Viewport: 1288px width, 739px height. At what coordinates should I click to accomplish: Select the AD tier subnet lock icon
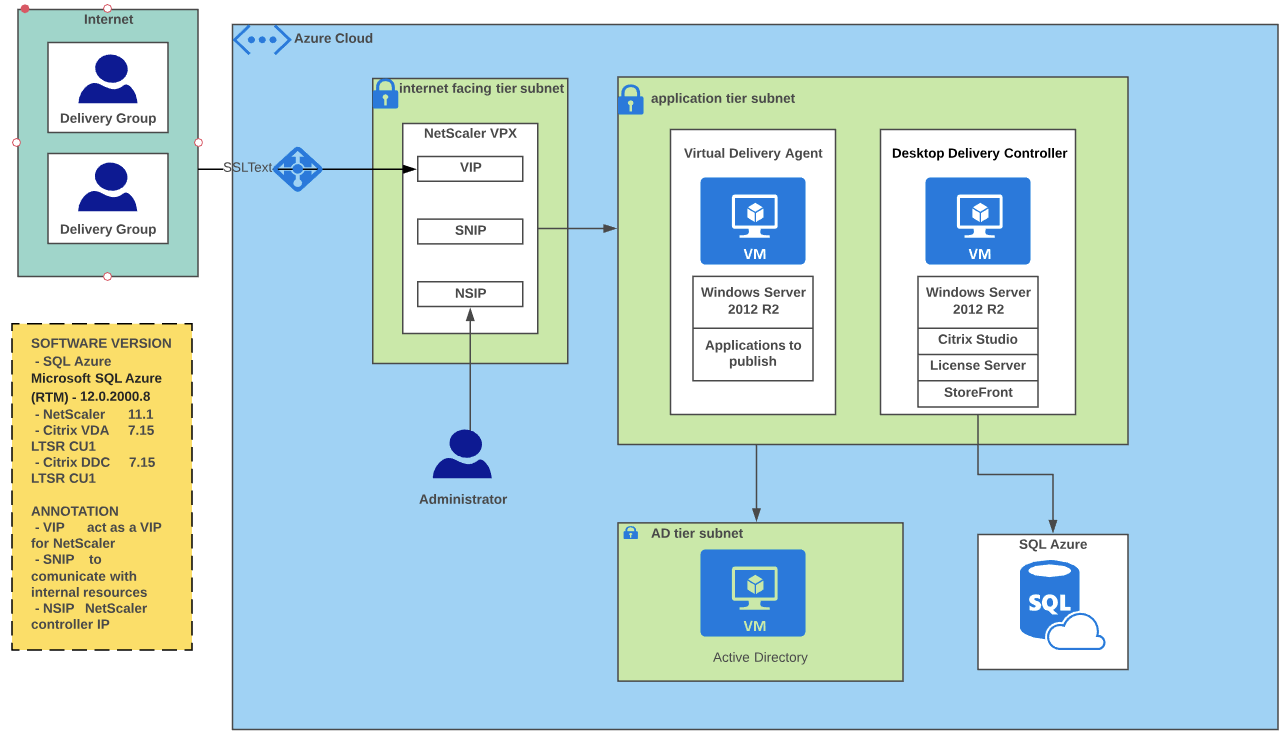[x=630, y=533]
